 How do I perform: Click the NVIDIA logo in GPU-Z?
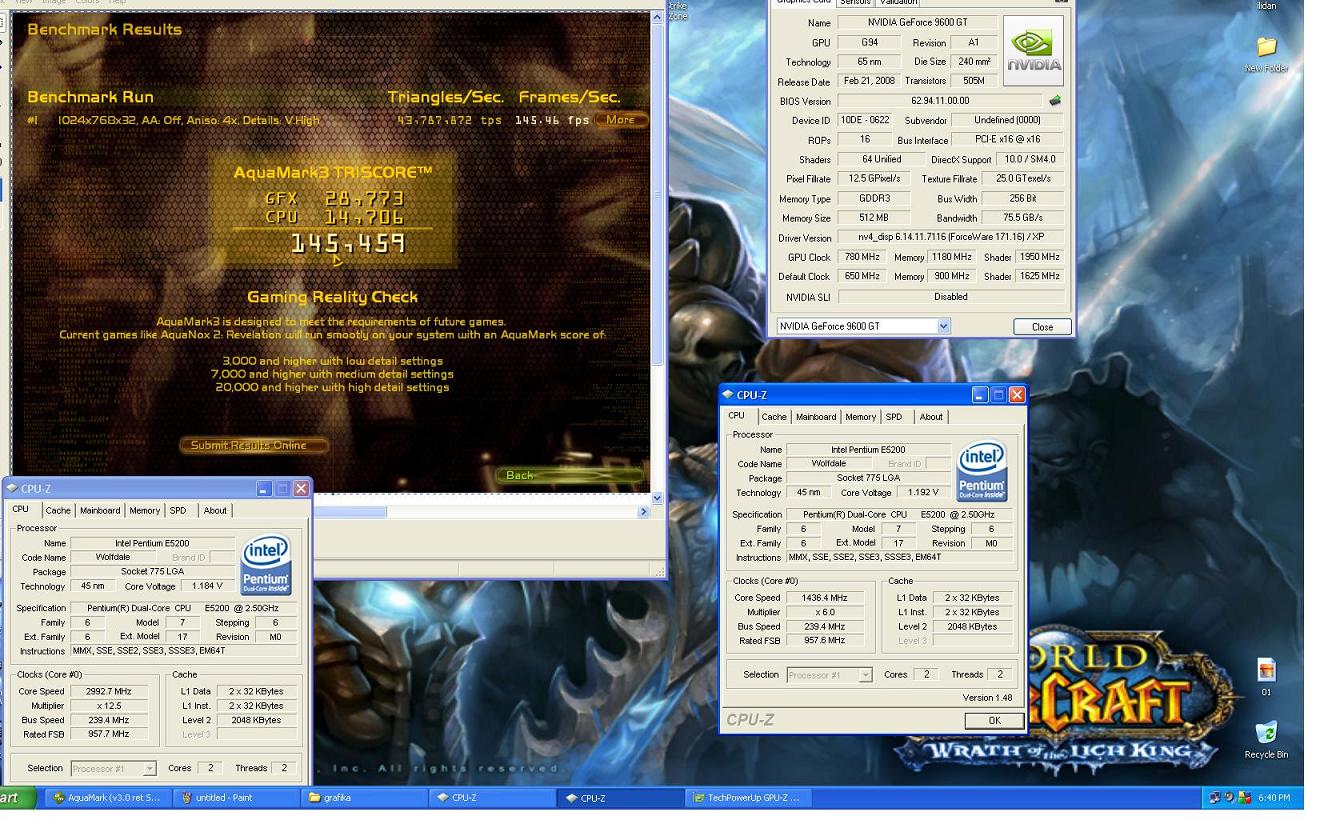pos(1034,50)
